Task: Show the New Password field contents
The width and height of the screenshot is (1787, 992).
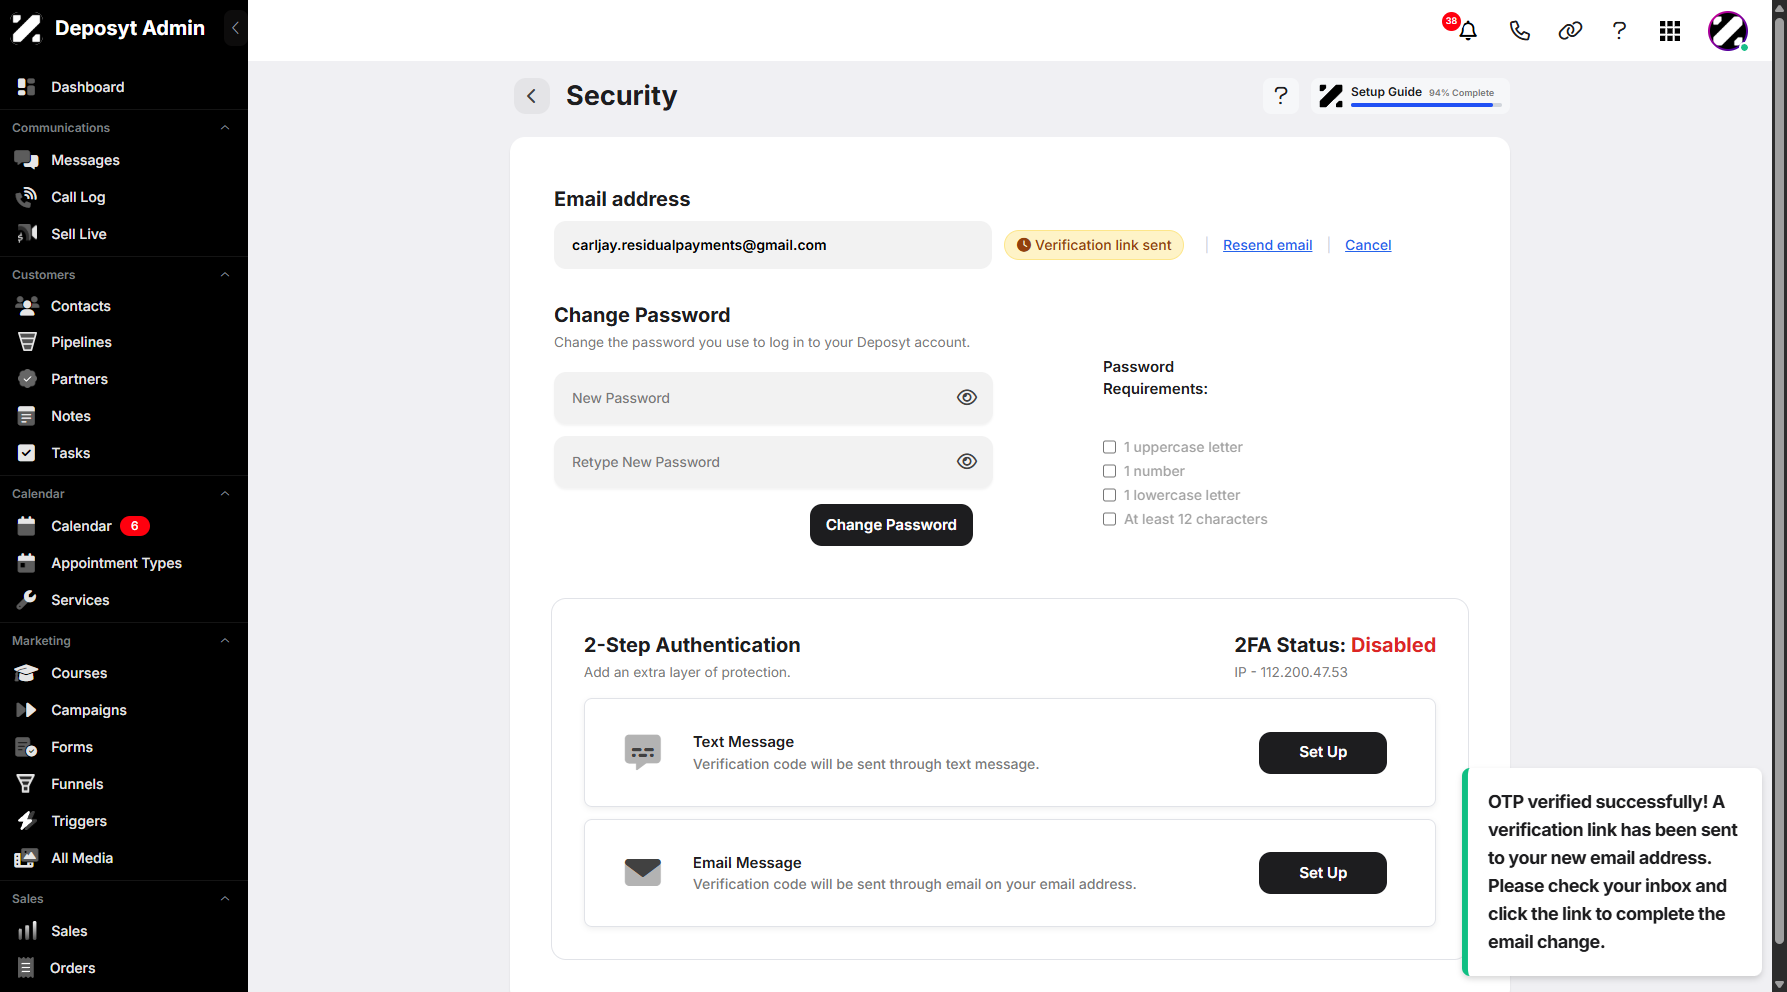Action: (967, 398)
